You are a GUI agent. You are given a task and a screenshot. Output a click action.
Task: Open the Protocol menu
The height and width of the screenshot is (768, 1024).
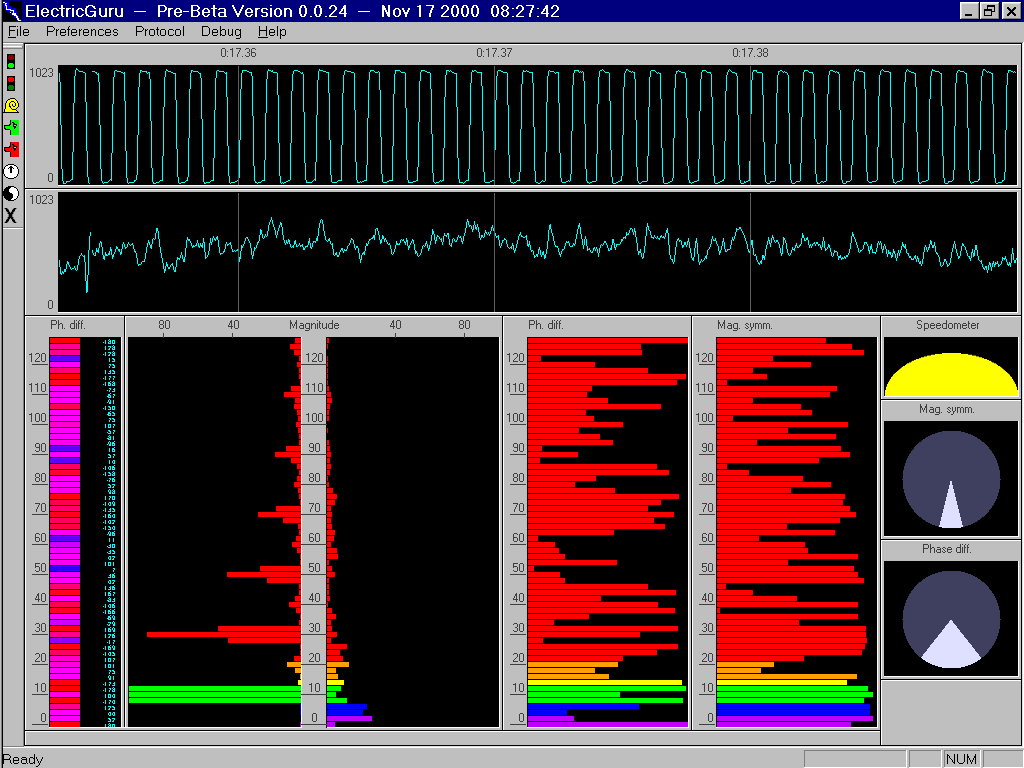(160, 31)
